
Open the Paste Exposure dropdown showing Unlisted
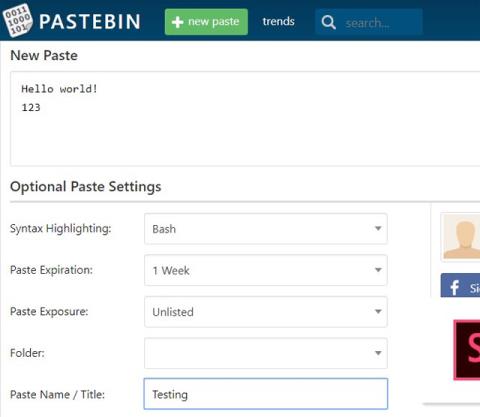point(266,312)
